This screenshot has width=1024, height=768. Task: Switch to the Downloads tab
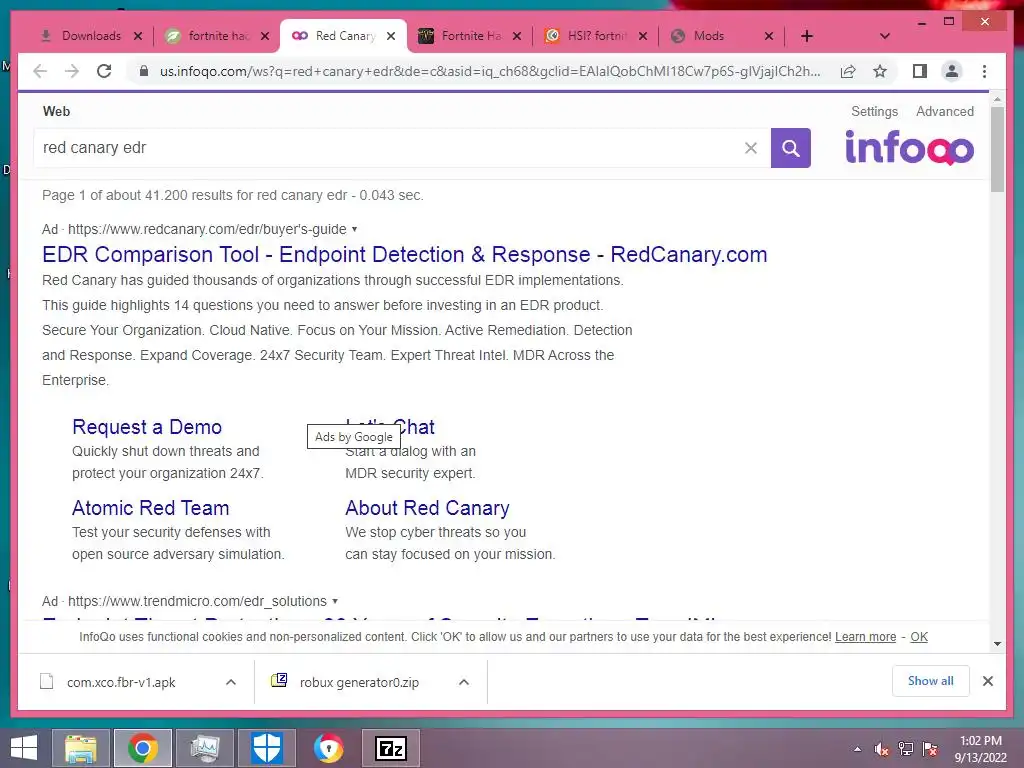pos(90,36)
